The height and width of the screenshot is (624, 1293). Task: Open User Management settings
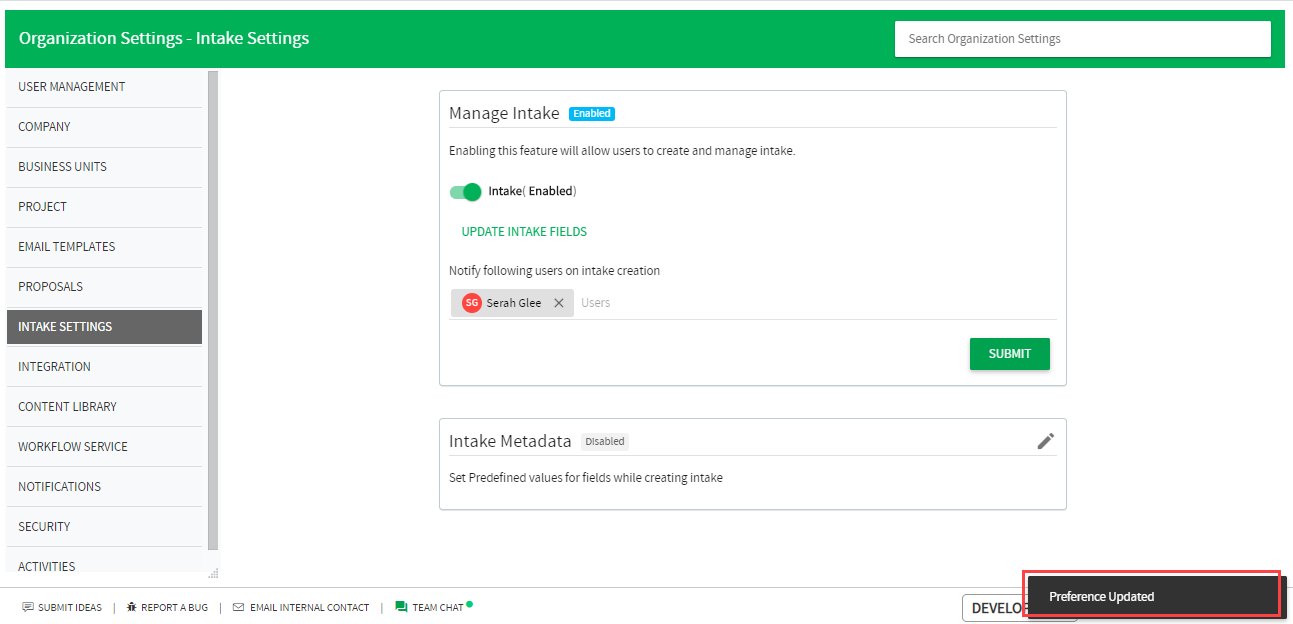(x=104, y=87)
